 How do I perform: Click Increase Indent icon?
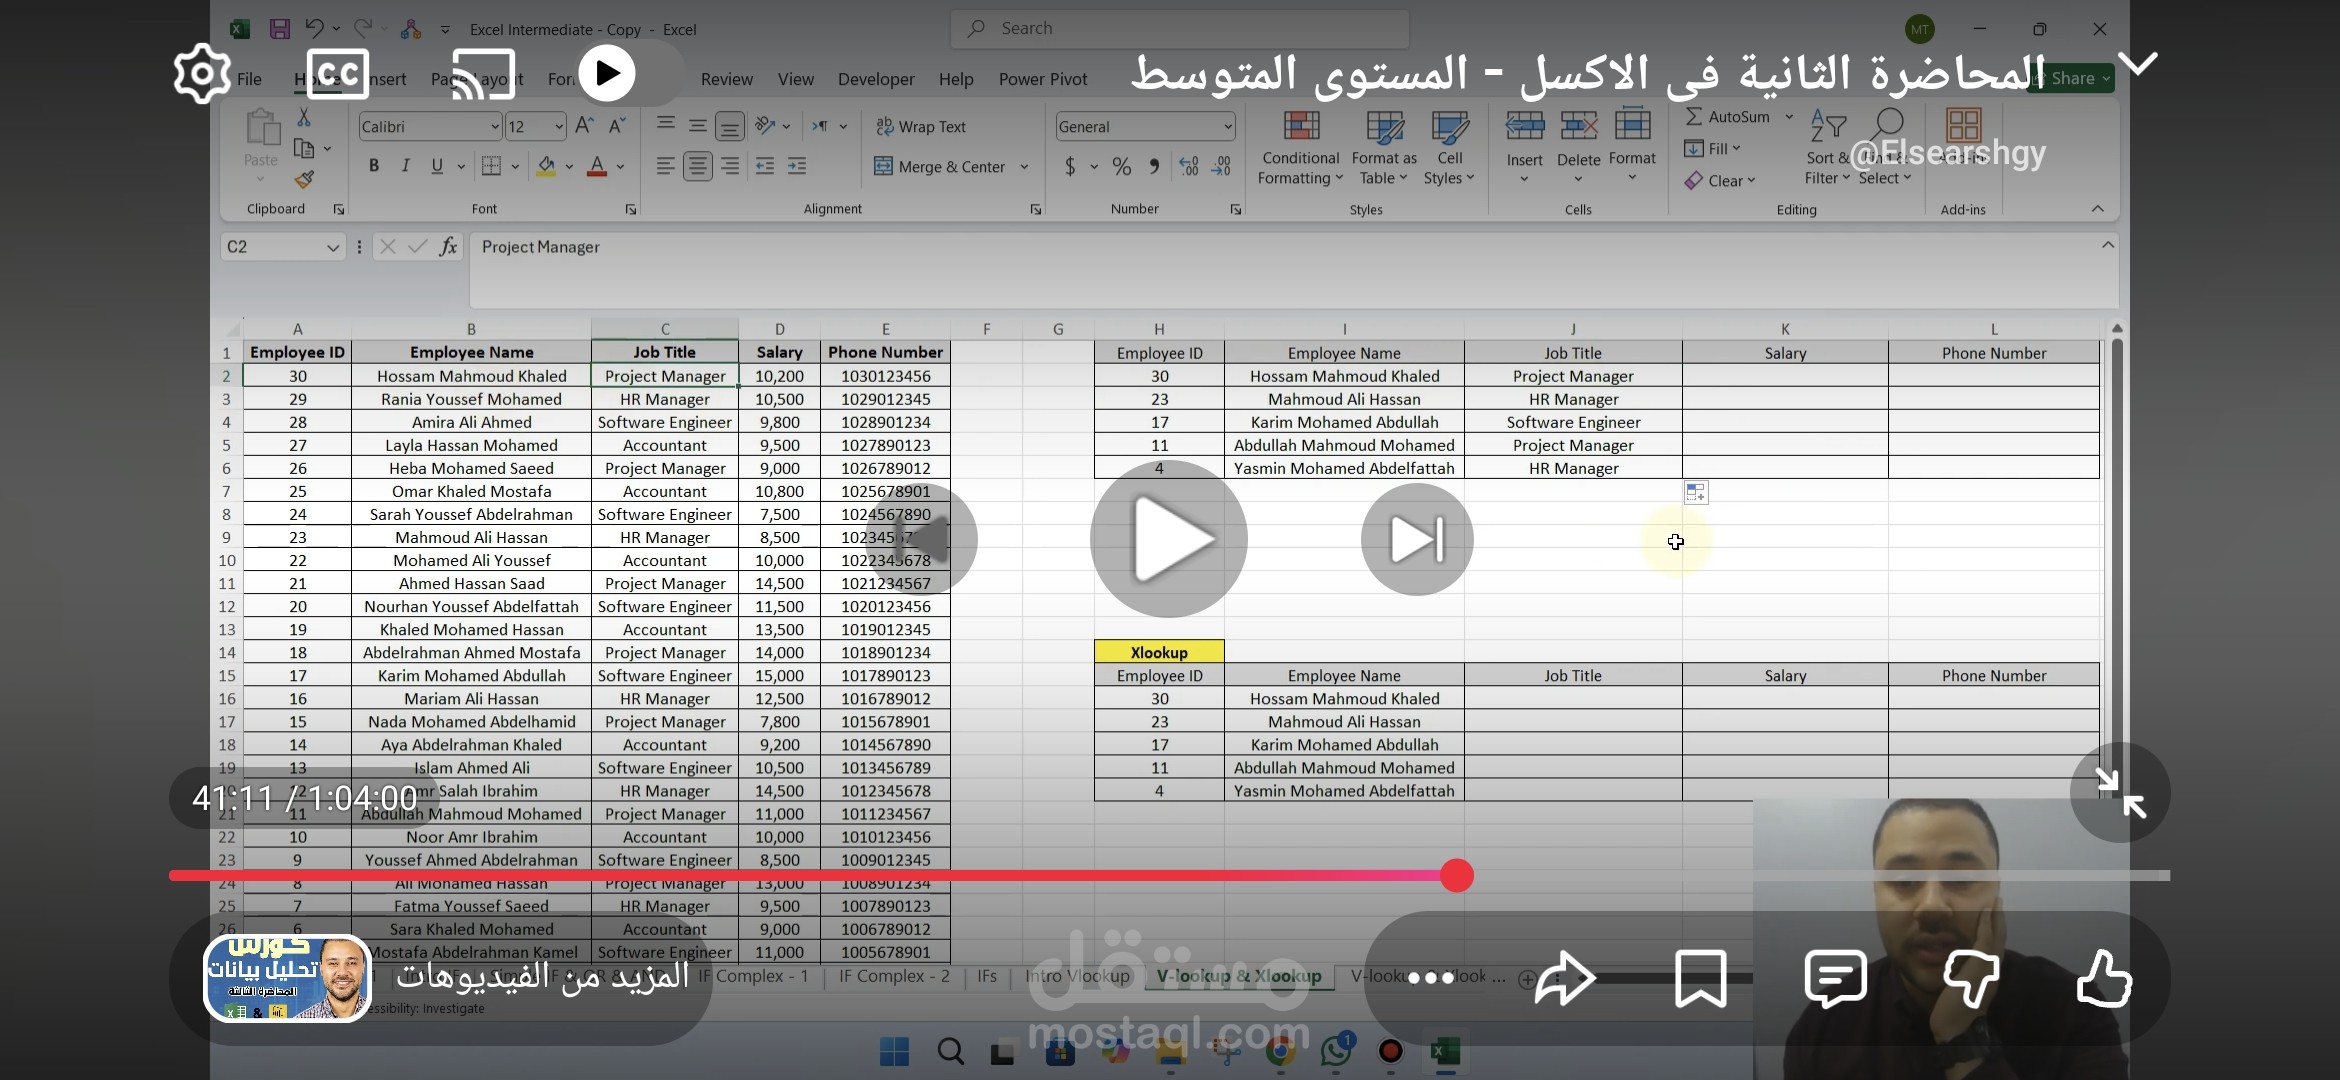(x=797, y=166)
